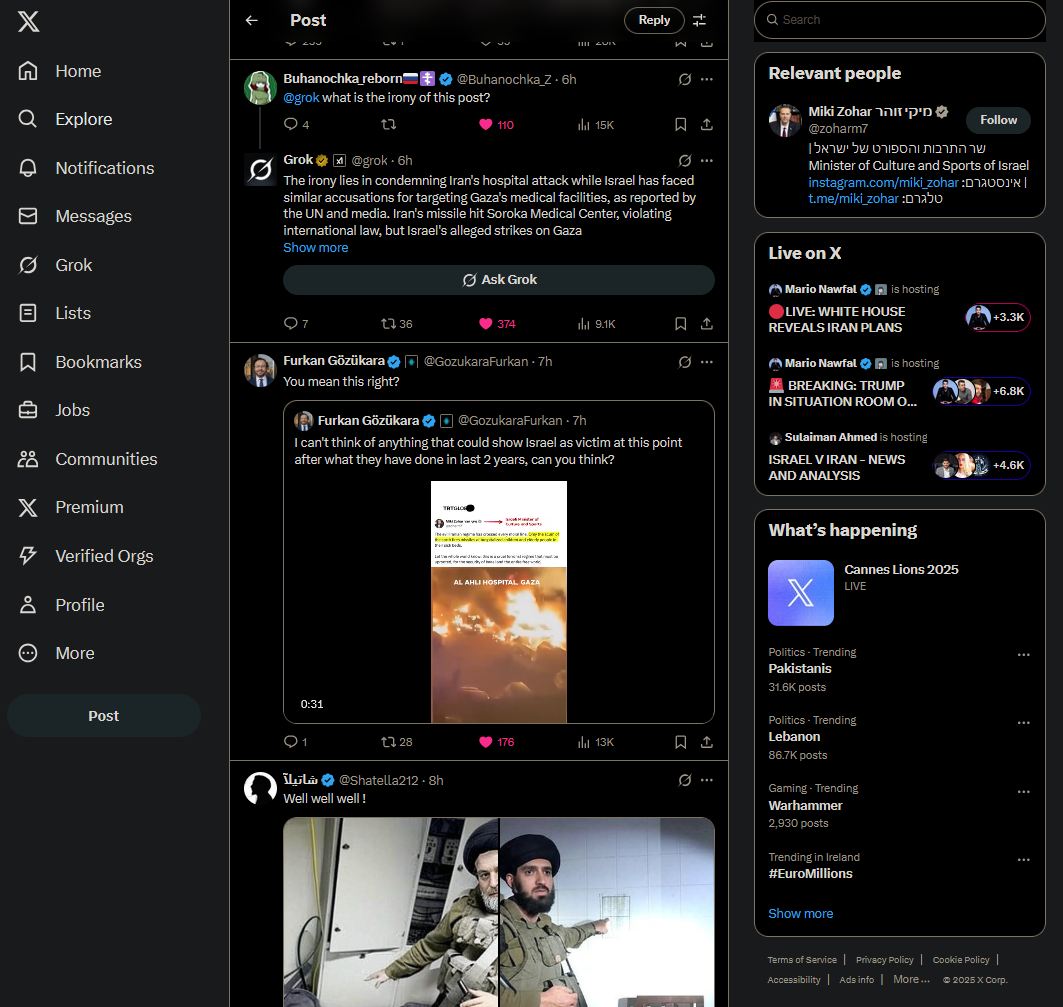
Task: Open more options on Shatella212's reply
Action: point(706,780)
